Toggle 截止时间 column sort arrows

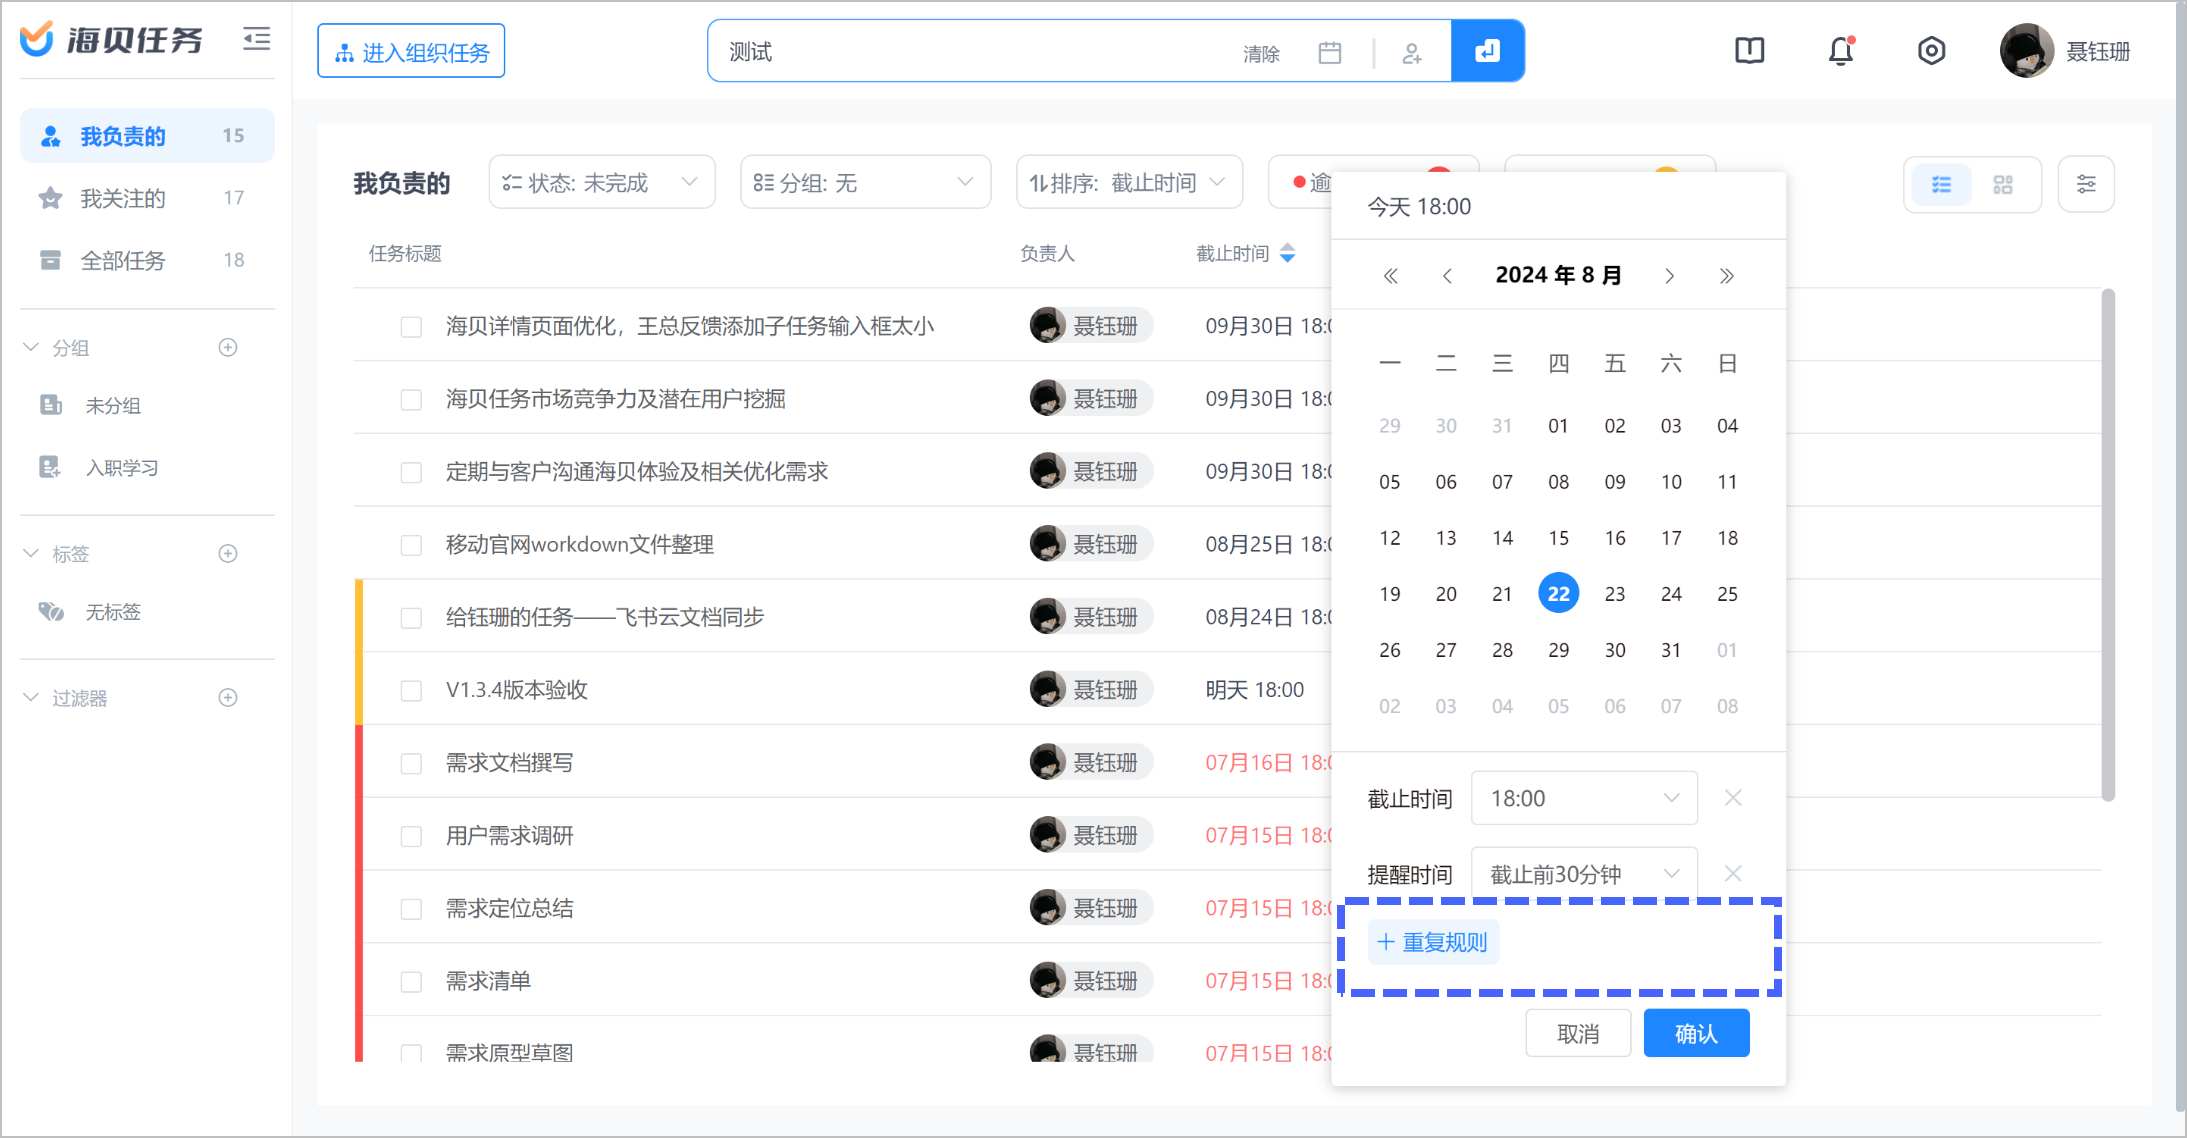pos(1288,253)
